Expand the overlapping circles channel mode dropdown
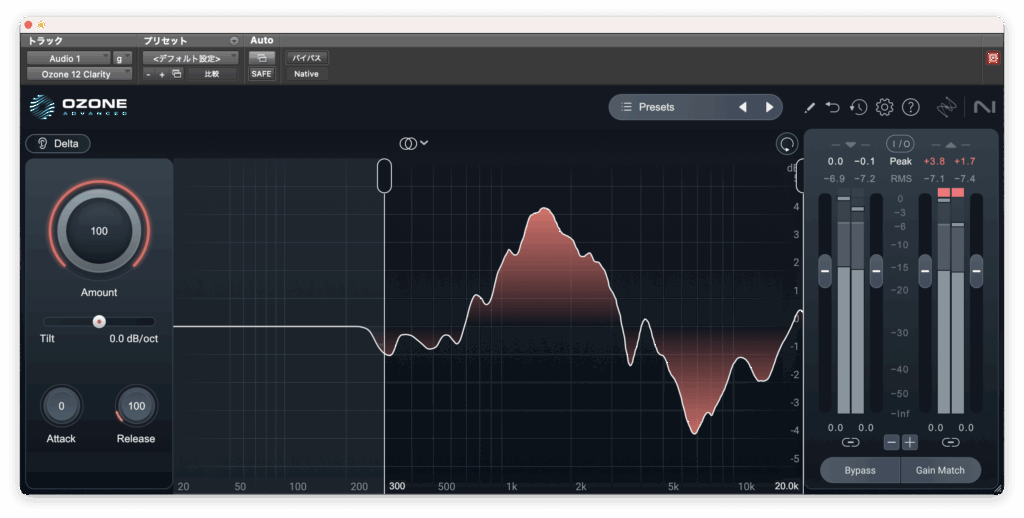Image resolution: width=1024 pixels, height=518 pixels. click(x=414, y=143)
